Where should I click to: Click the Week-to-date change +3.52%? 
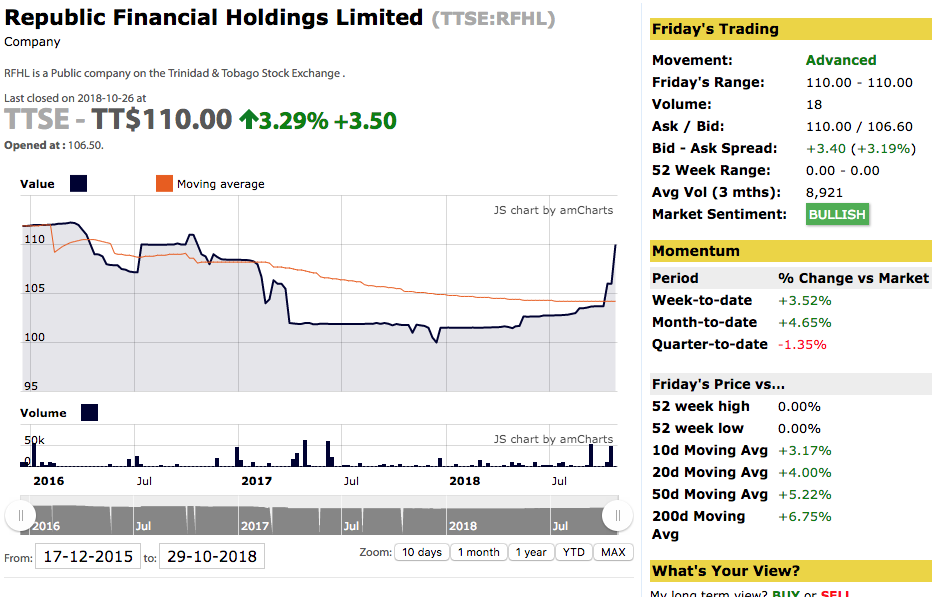[x=804, y=300]
